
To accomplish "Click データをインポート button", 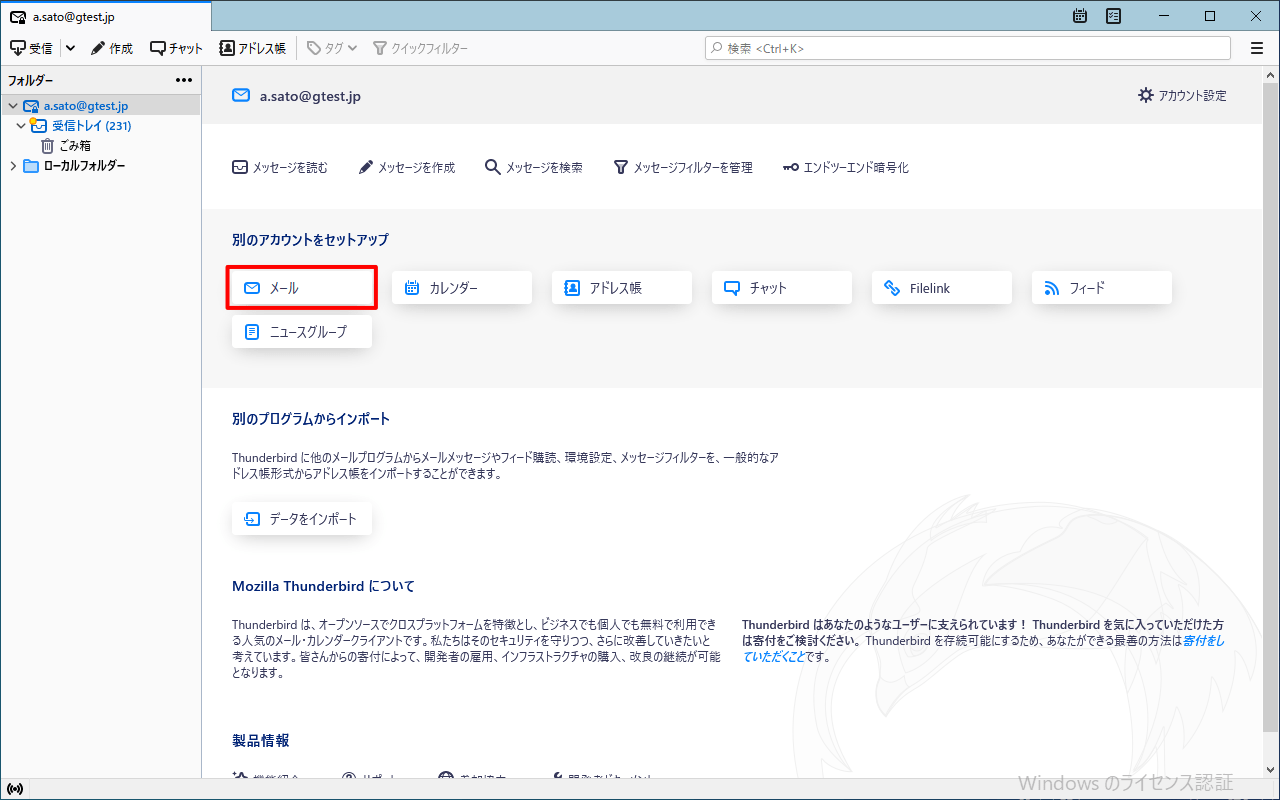I will (302, 519).
